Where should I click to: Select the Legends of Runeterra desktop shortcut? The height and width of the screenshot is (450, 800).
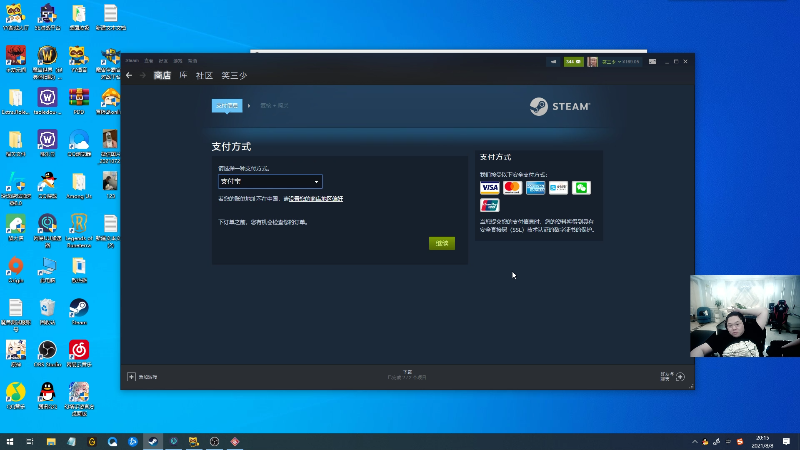click(79, 231)
